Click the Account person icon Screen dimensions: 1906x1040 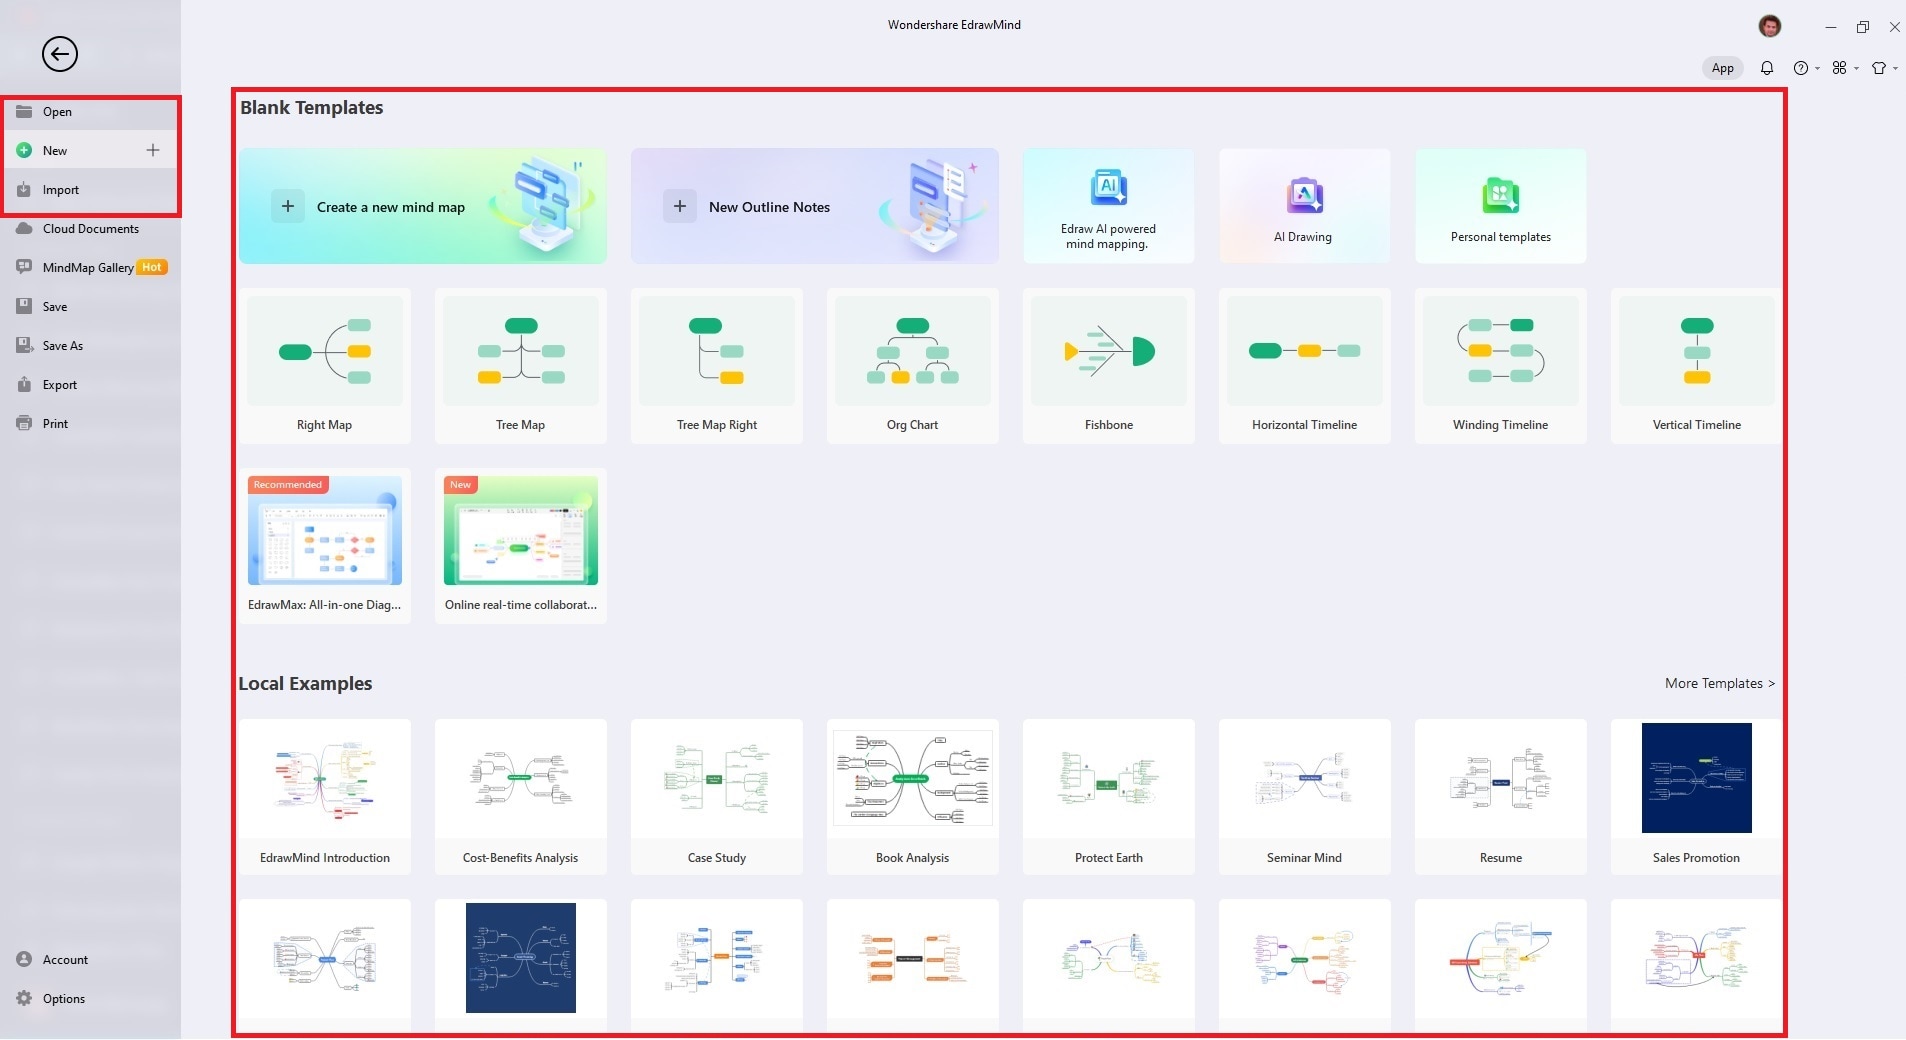click(24, 959)
